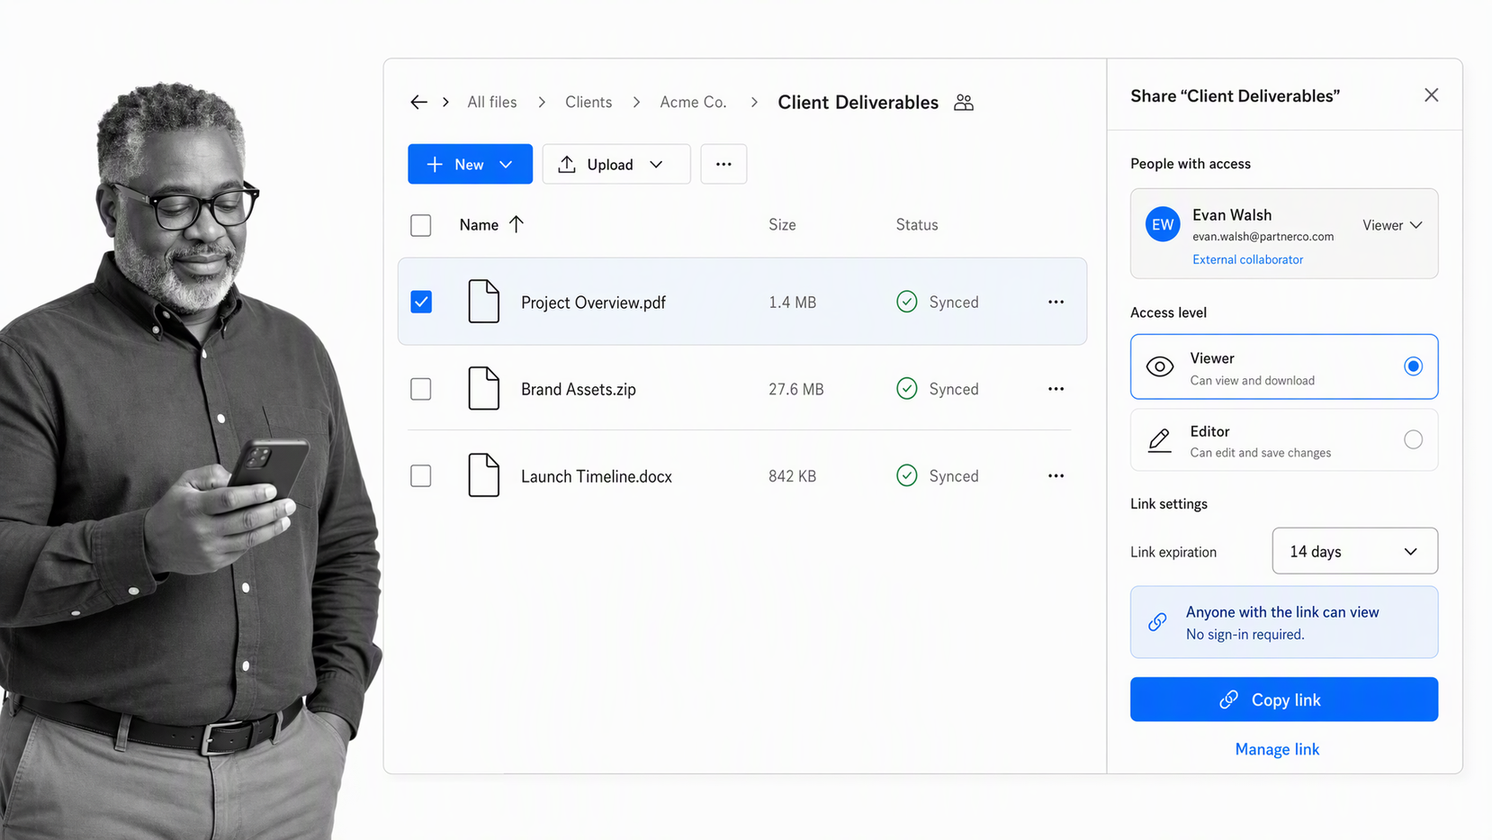Screen dimensions: 1492x840
Task: Navigate to All files breadcrumb
Action: coord(492,102)
